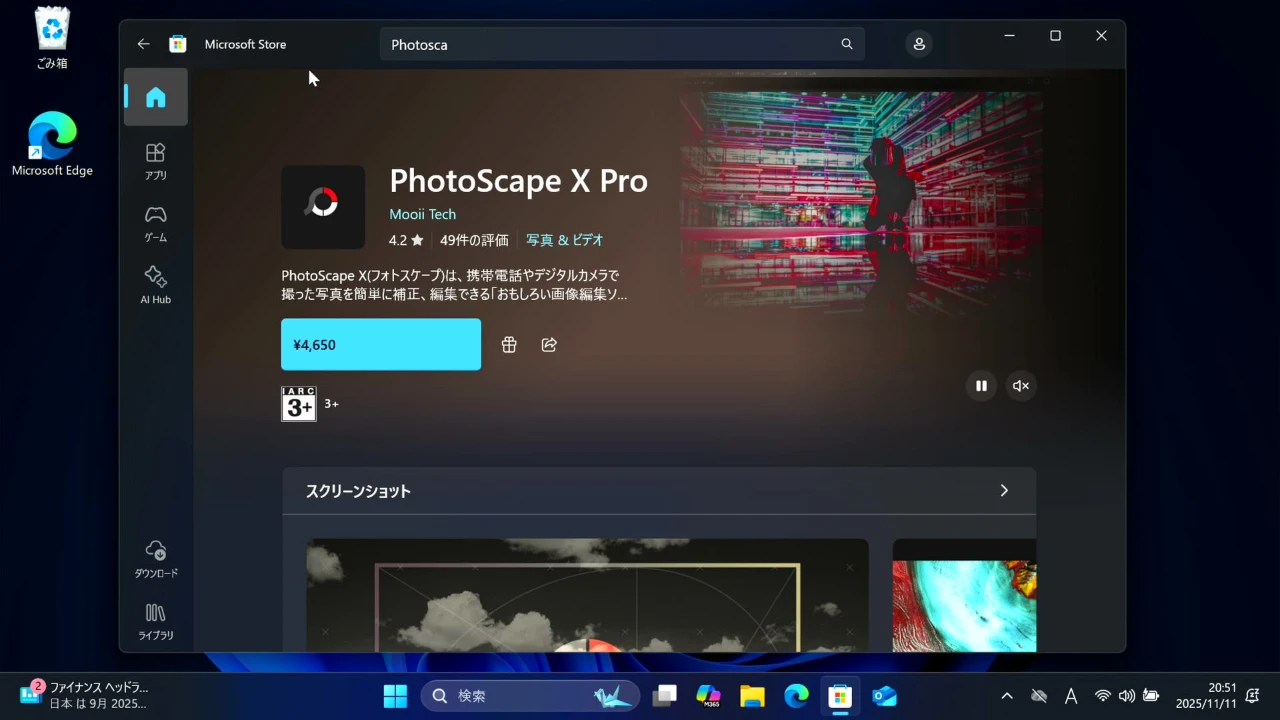The width and height of the screenshot is (1280, 720).
Task: Open the Library (ライブラリ) page
Action: point(156,621)
